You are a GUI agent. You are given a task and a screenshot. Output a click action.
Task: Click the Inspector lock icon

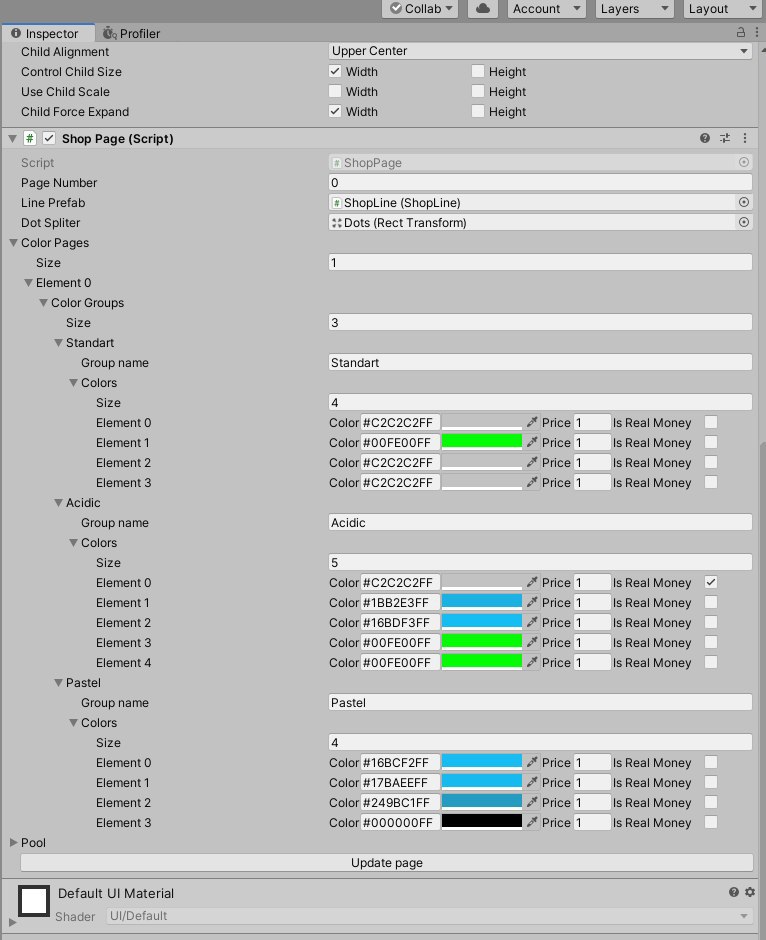pos(741,32)
